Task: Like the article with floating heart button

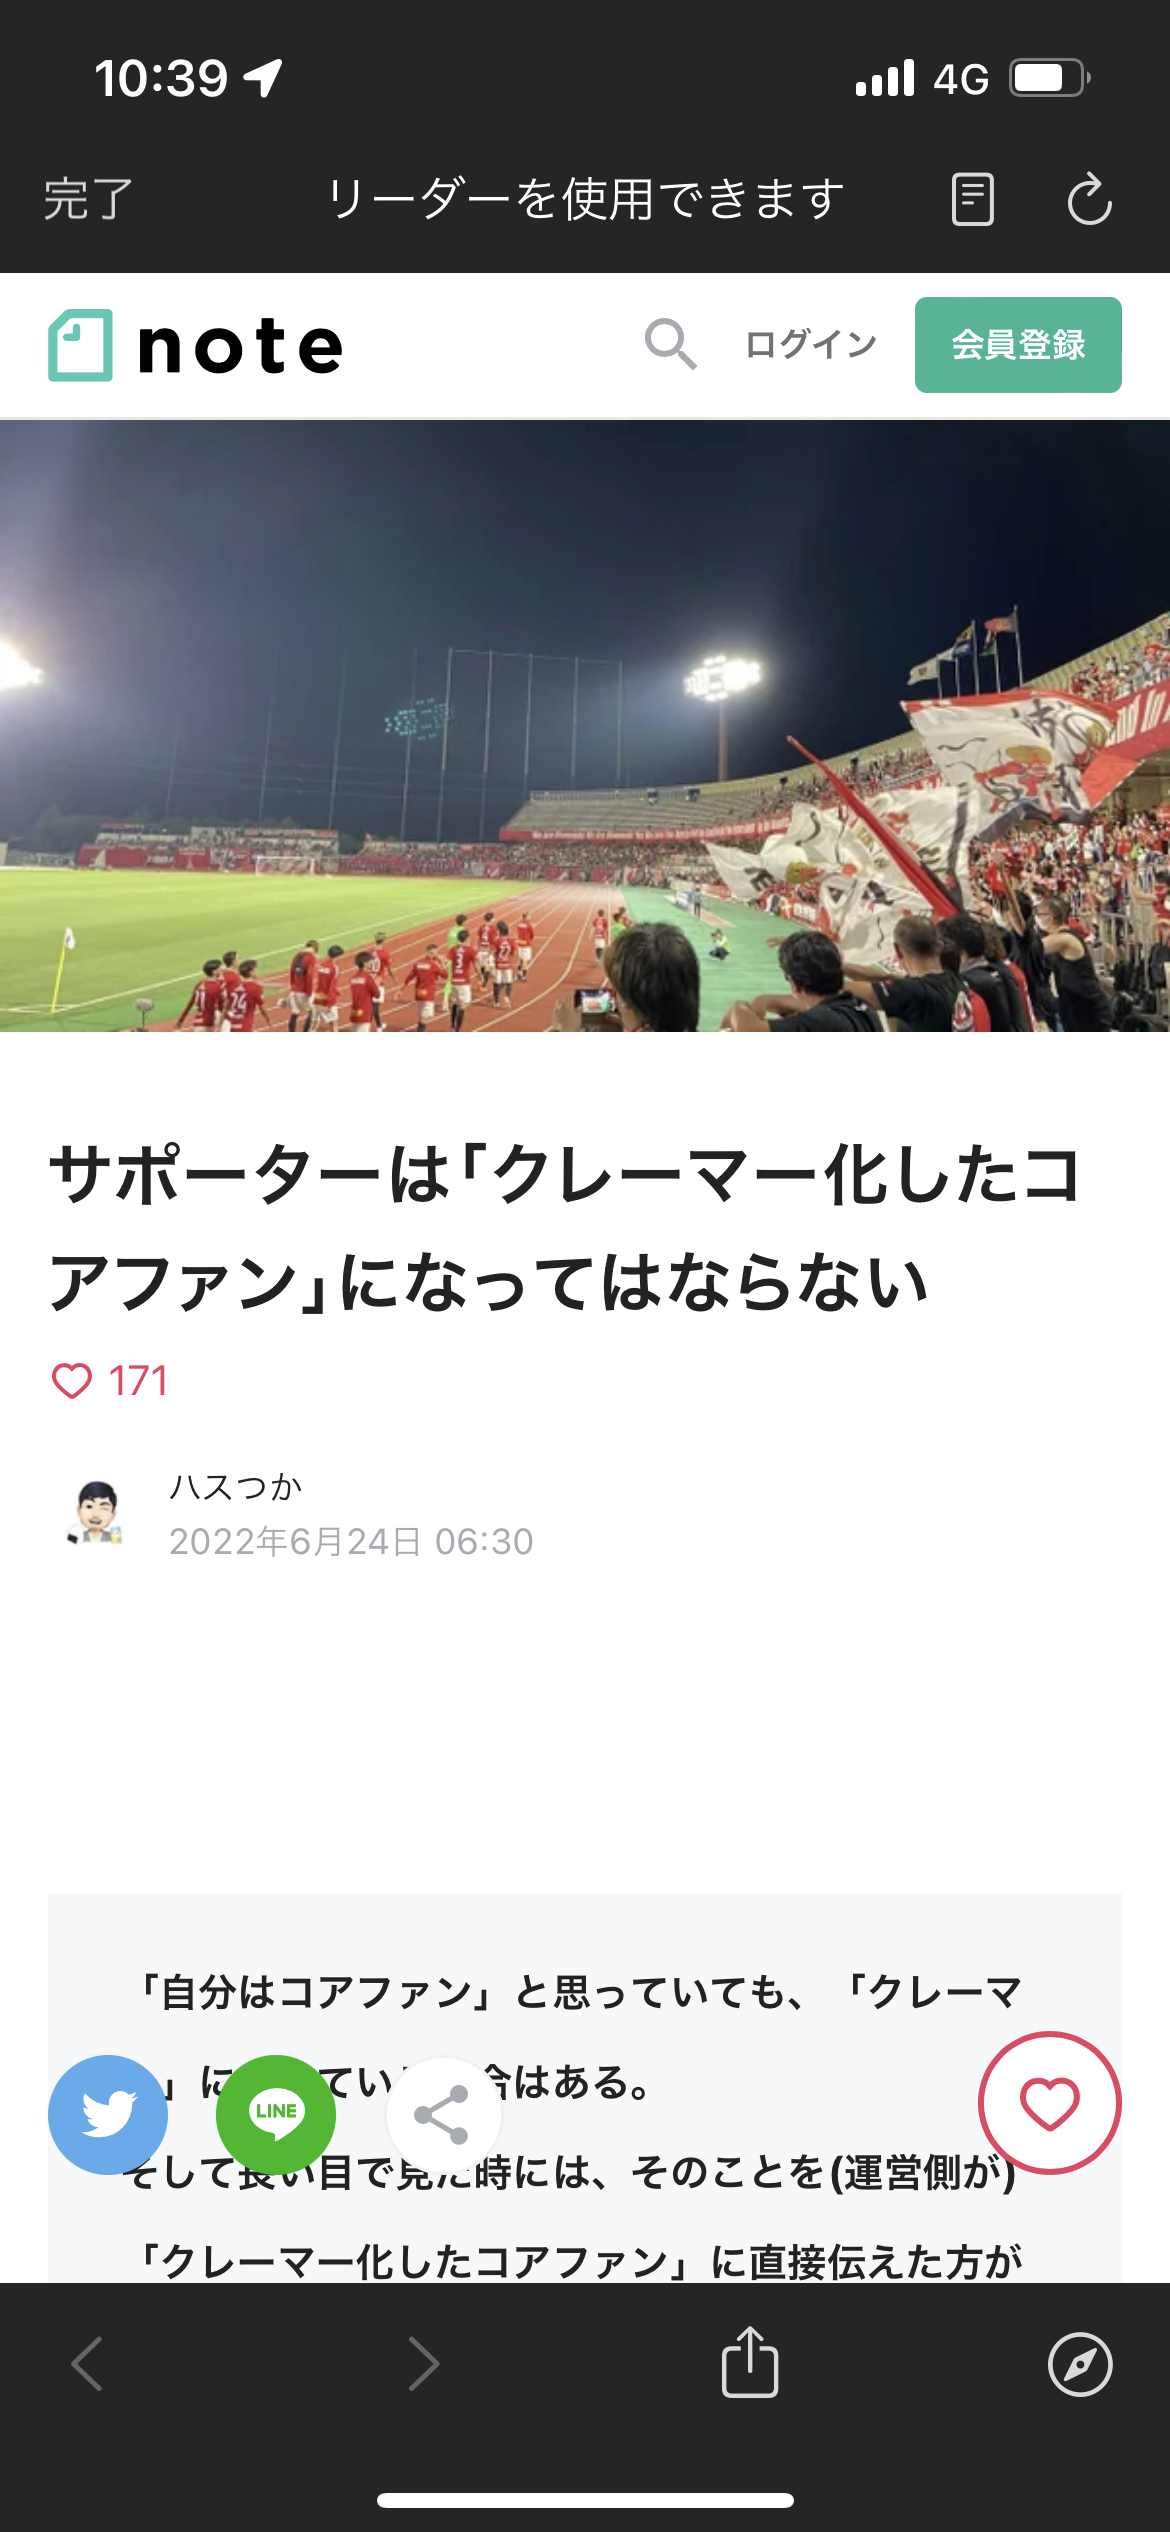Action: [1049, 2102]
